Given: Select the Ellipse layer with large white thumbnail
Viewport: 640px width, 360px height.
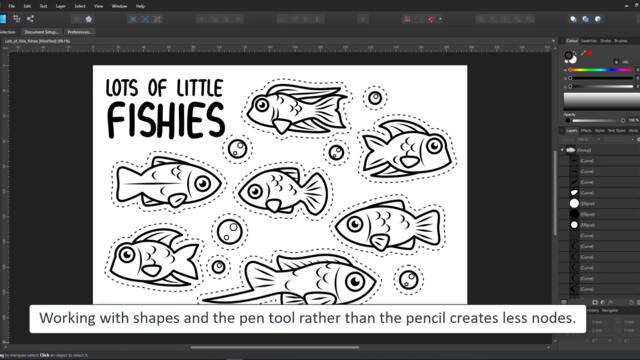Looking at the screenshot, I should coord(600,203).
